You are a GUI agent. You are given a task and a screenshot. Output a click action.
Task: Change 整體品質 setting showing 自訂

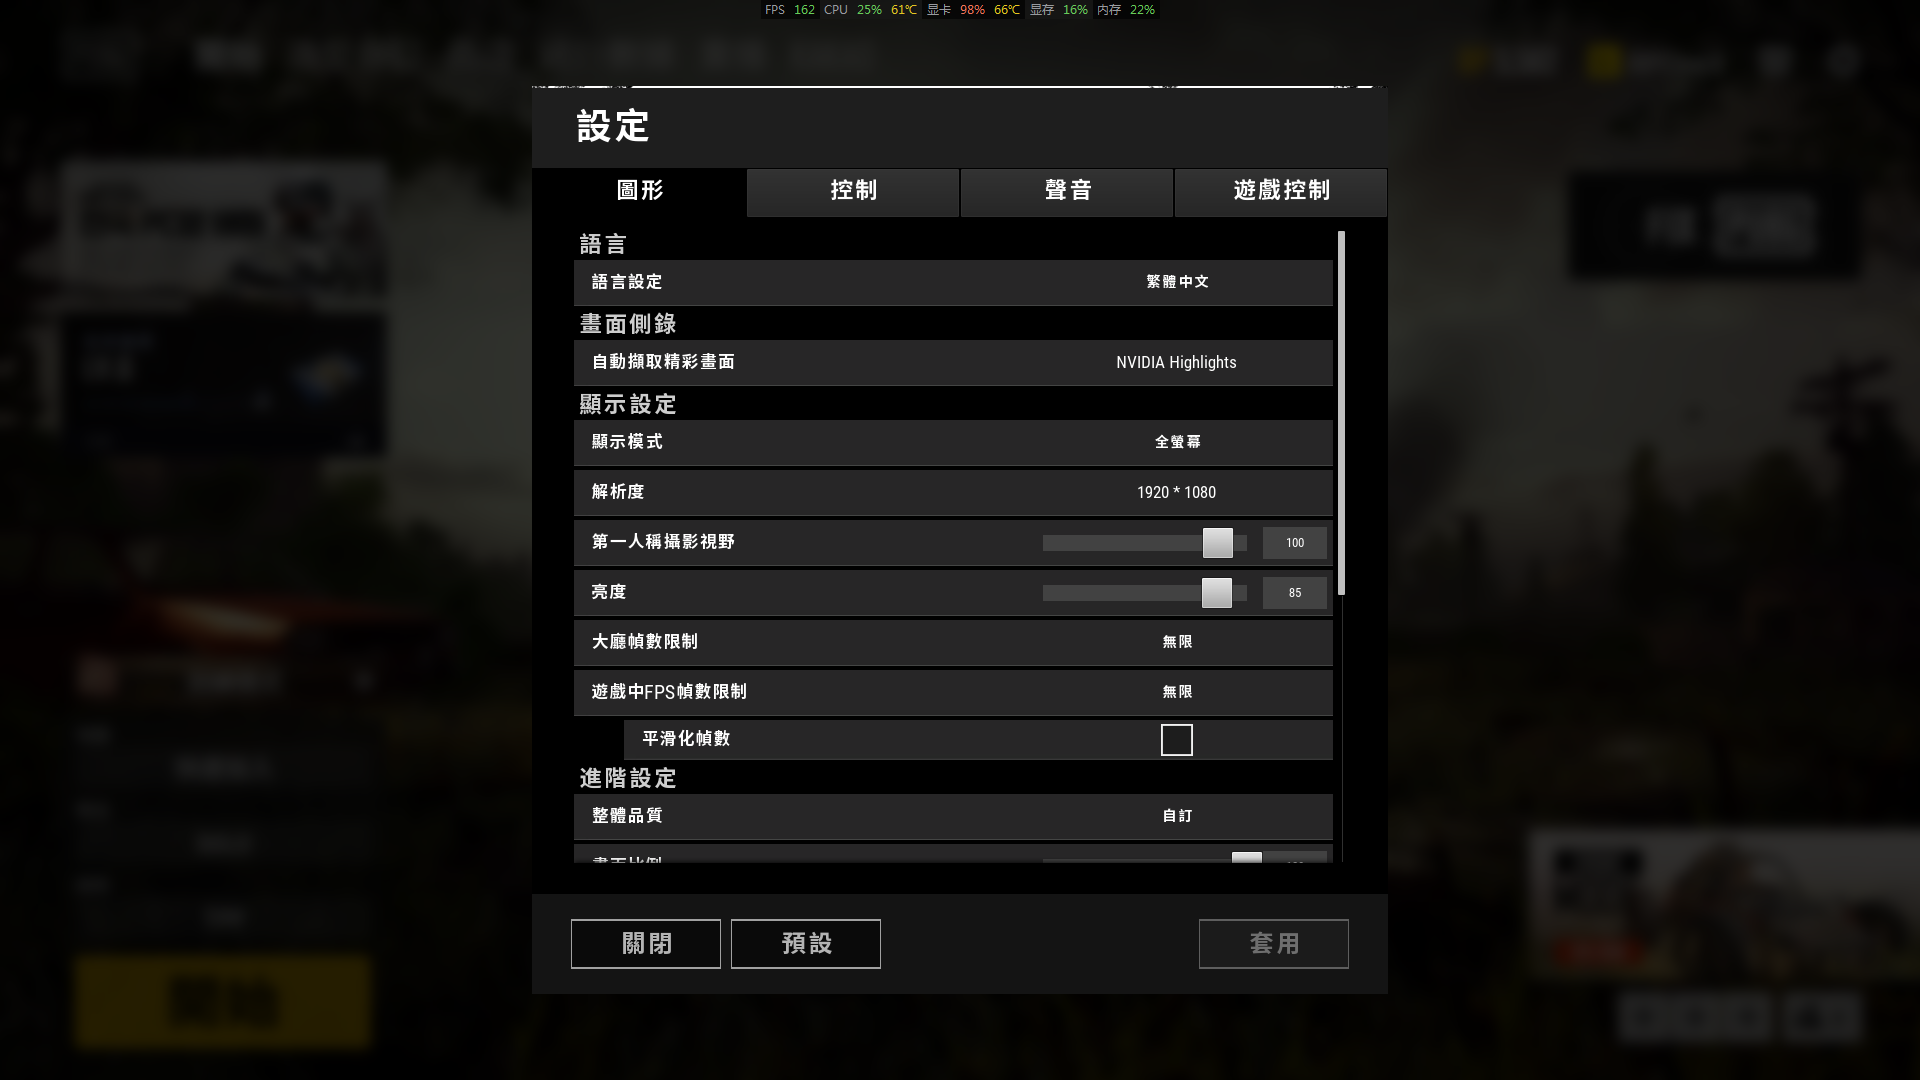tap(1177, 817)
